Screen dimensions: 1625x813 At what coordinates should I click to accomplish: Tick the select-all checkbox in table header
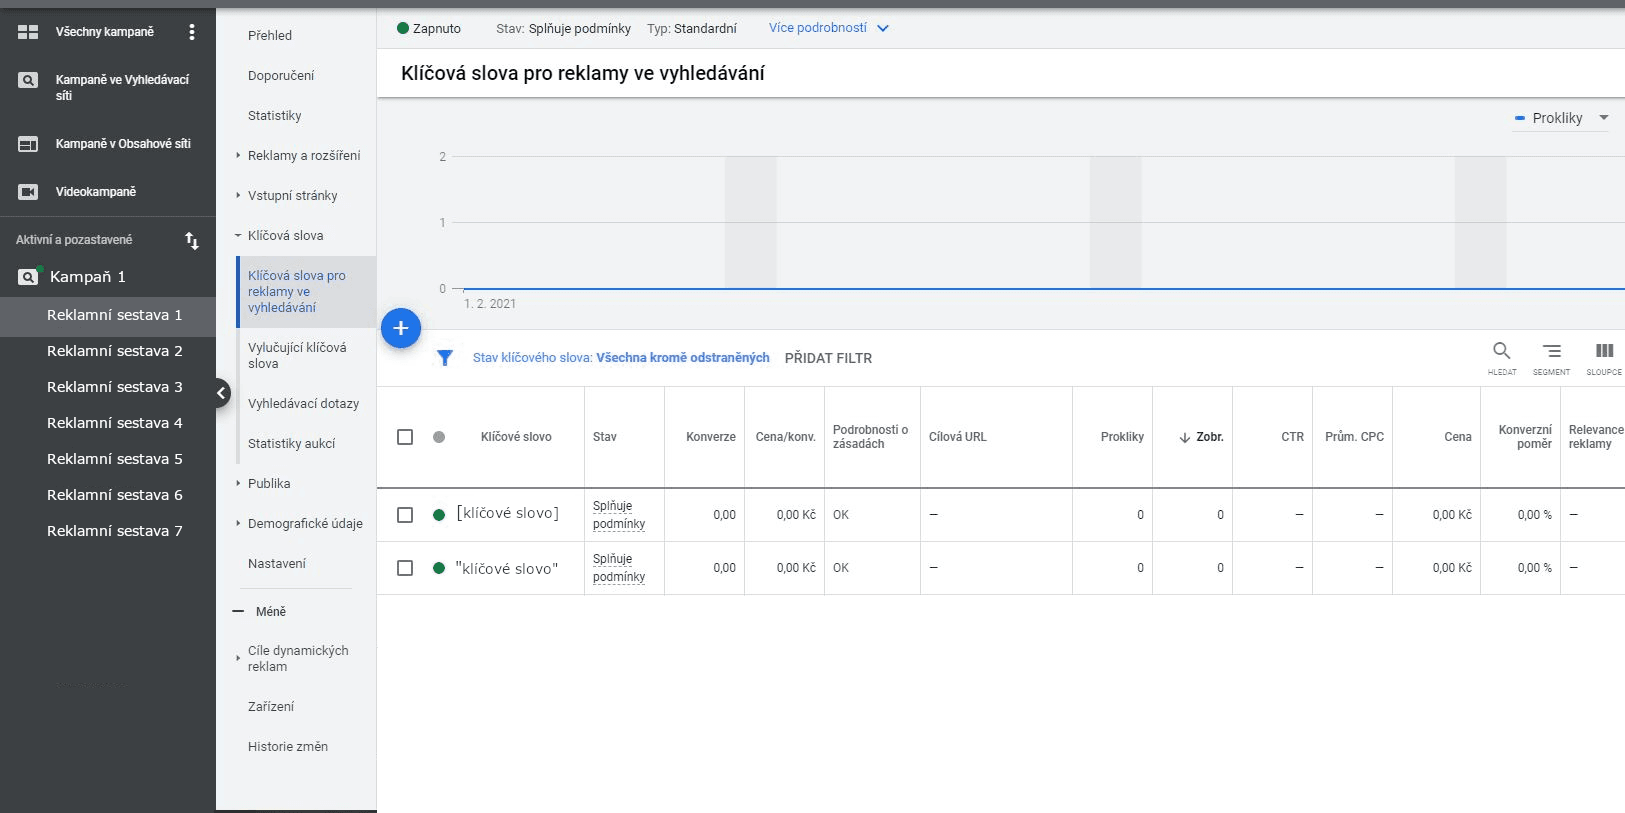(405, 437)
